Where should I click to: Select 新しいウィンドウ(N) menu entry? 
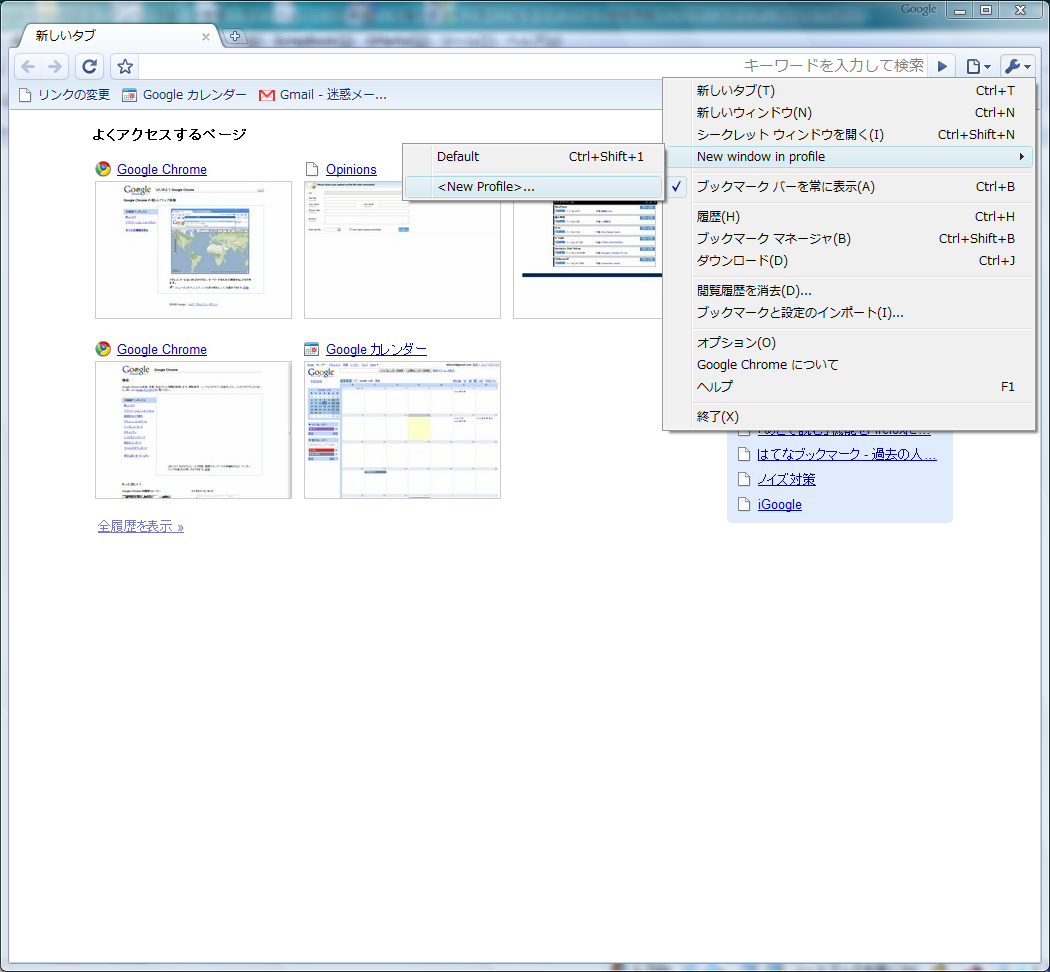click(x=849, y=112)
